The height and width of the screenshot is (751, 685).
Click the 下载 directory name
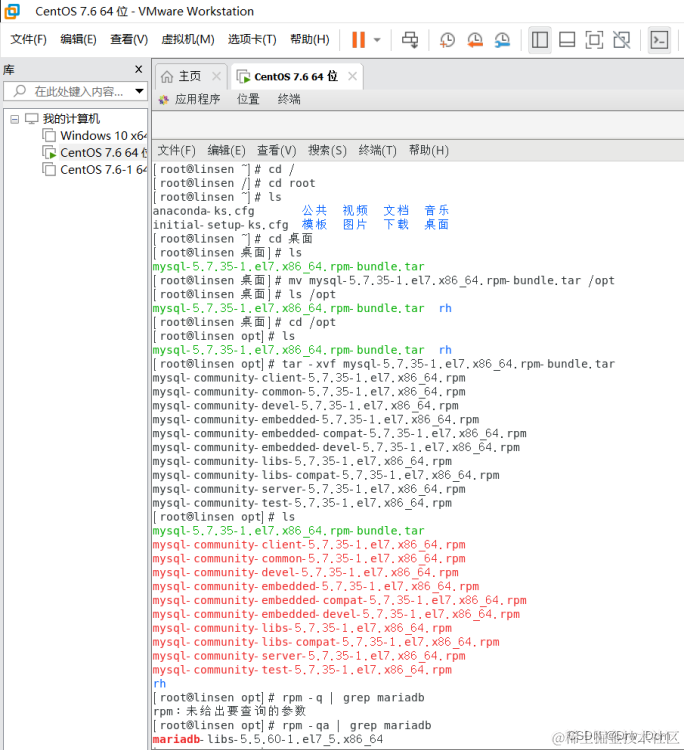[396, 224]
